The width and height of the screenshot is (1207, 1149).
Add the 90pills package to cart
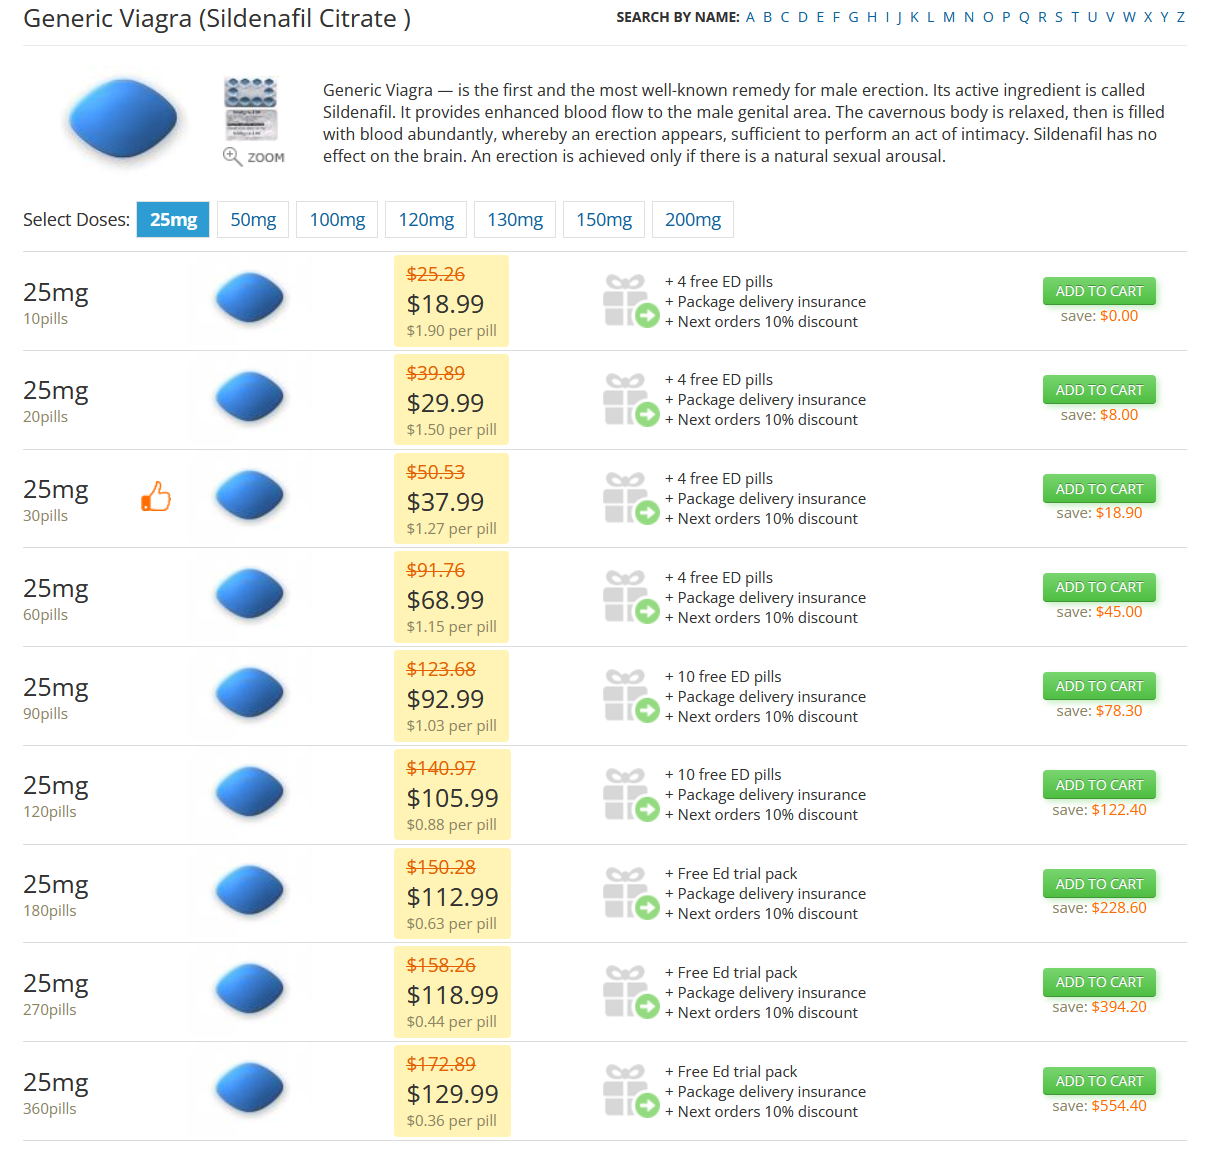[1099, 686]
